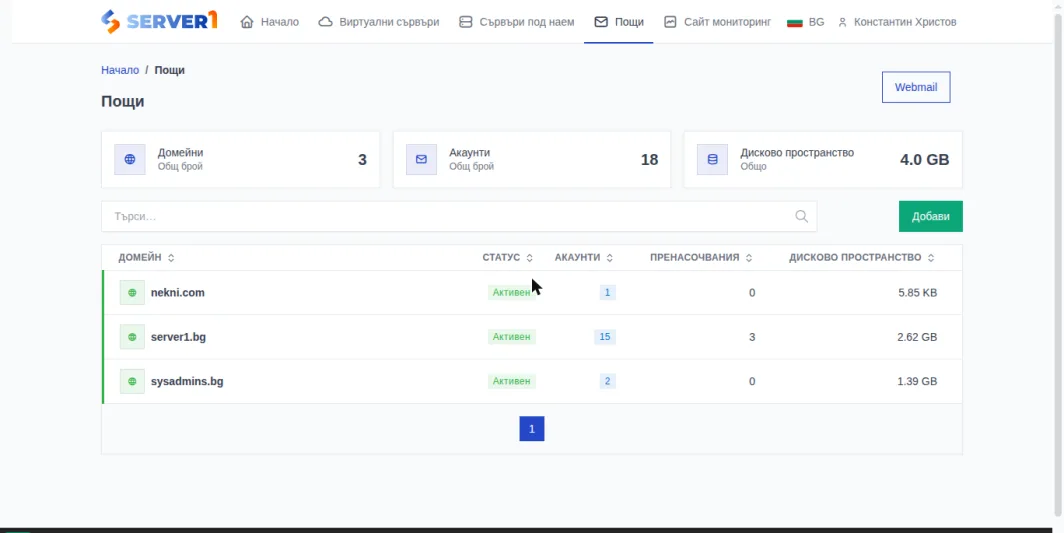Open the BG language selector

(x=805, y=22)
